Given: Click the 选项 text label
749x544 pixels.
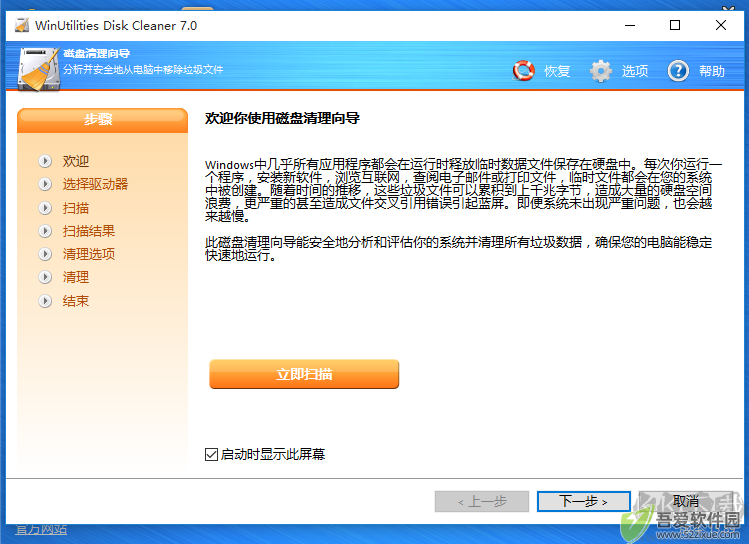Looking at the screenshot, I should pos(635,71).
